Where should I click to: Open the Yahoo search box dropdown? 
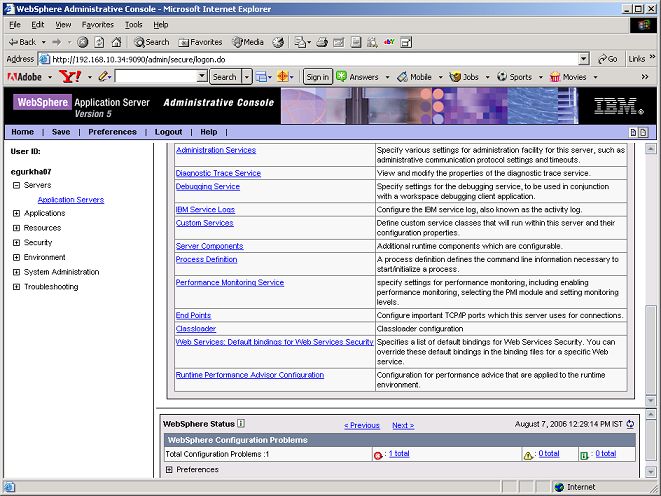(202, 77)
